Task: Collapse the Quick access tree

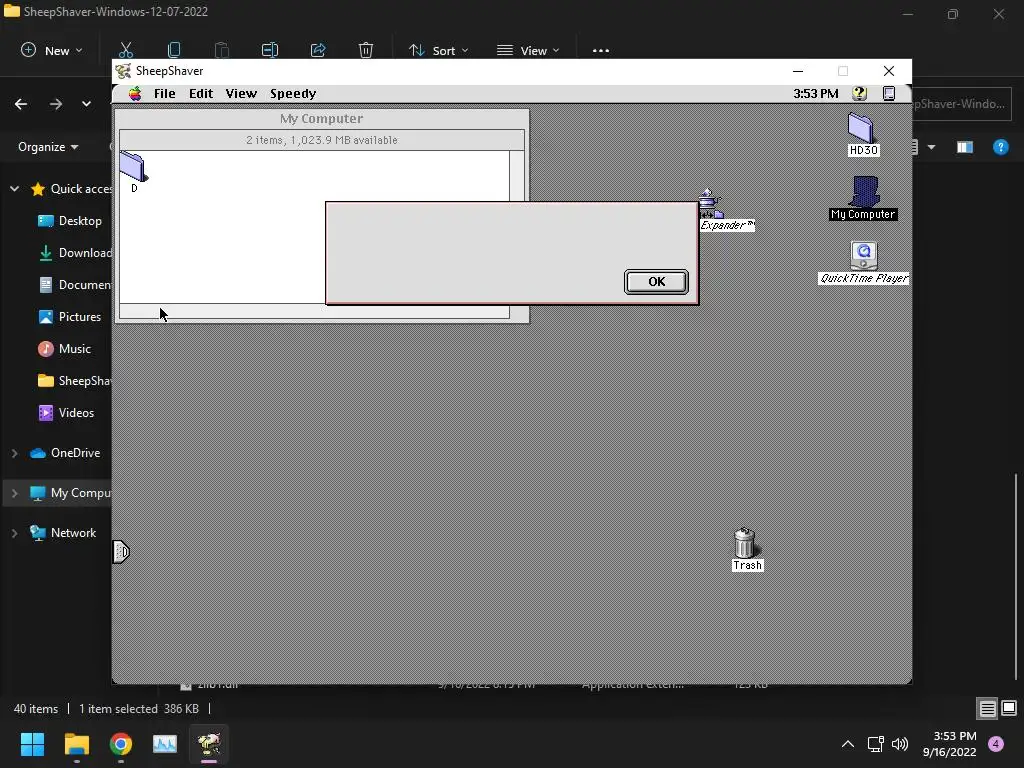Action: (14, 189)
